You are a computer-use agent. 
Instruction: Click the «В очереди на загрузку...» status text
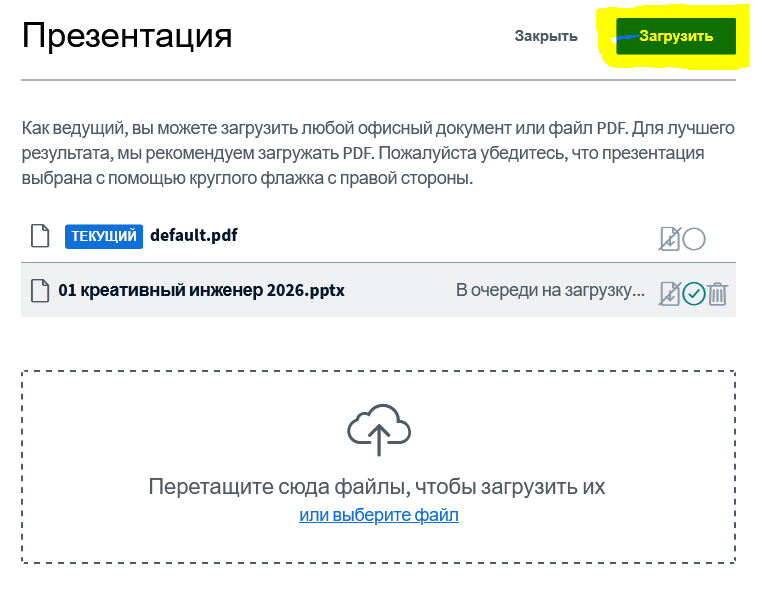[x=550, y=290]
